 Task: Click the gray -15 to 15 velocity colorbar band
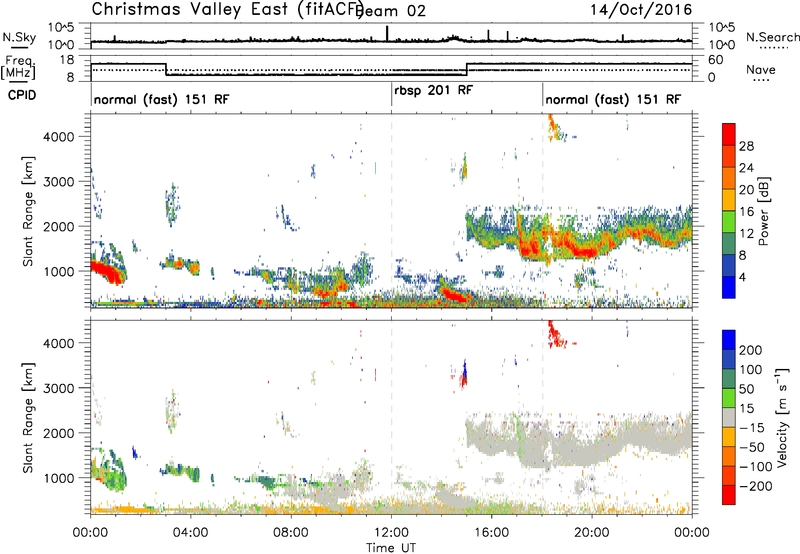pos(729,417)
